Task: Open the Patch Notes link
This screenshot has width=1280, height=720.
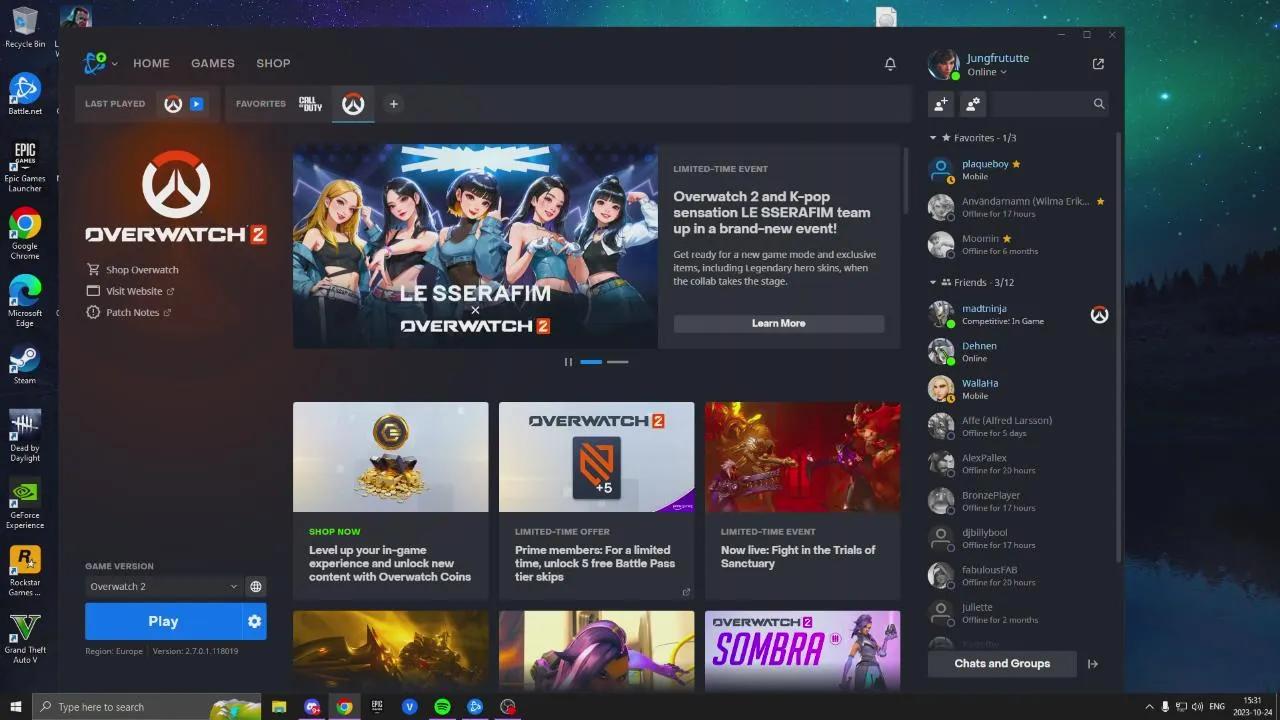Action: pos(132,313)
